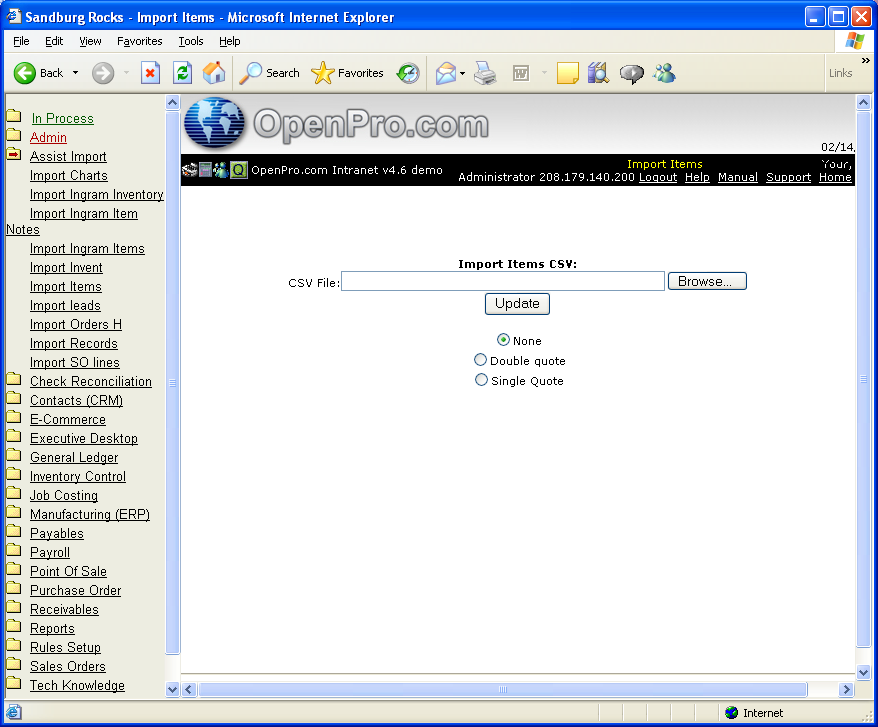Choose the Single Quote radio button

pyautogui.click(x=482, y=380)
